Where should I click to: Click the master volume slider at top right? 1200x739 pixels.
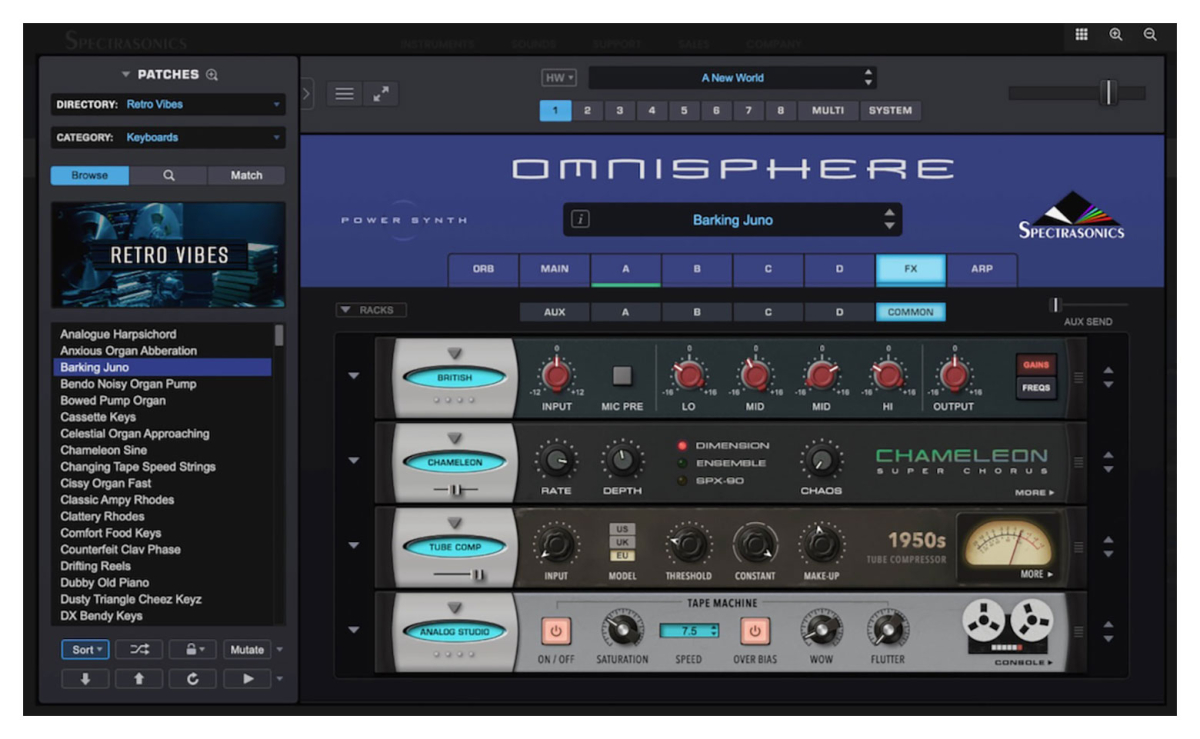click(1108, 93)
